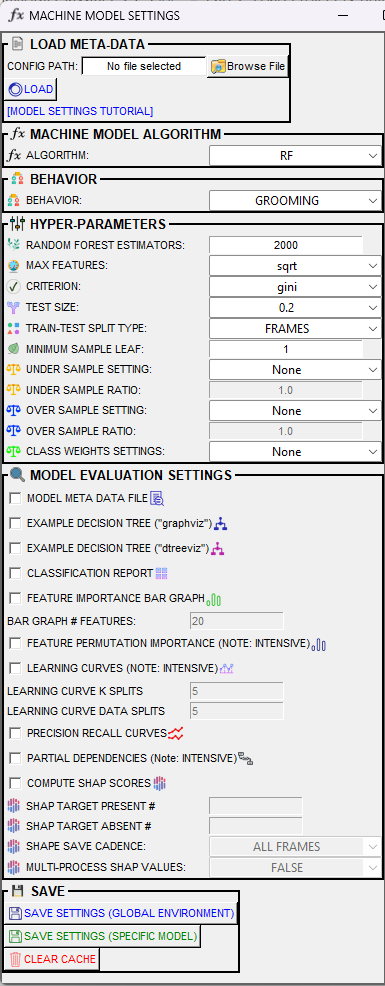The width and height of the screenshot is (385, 986).
Task: Click the Over Sample Setting scale icon
Action: coord(14,411)
